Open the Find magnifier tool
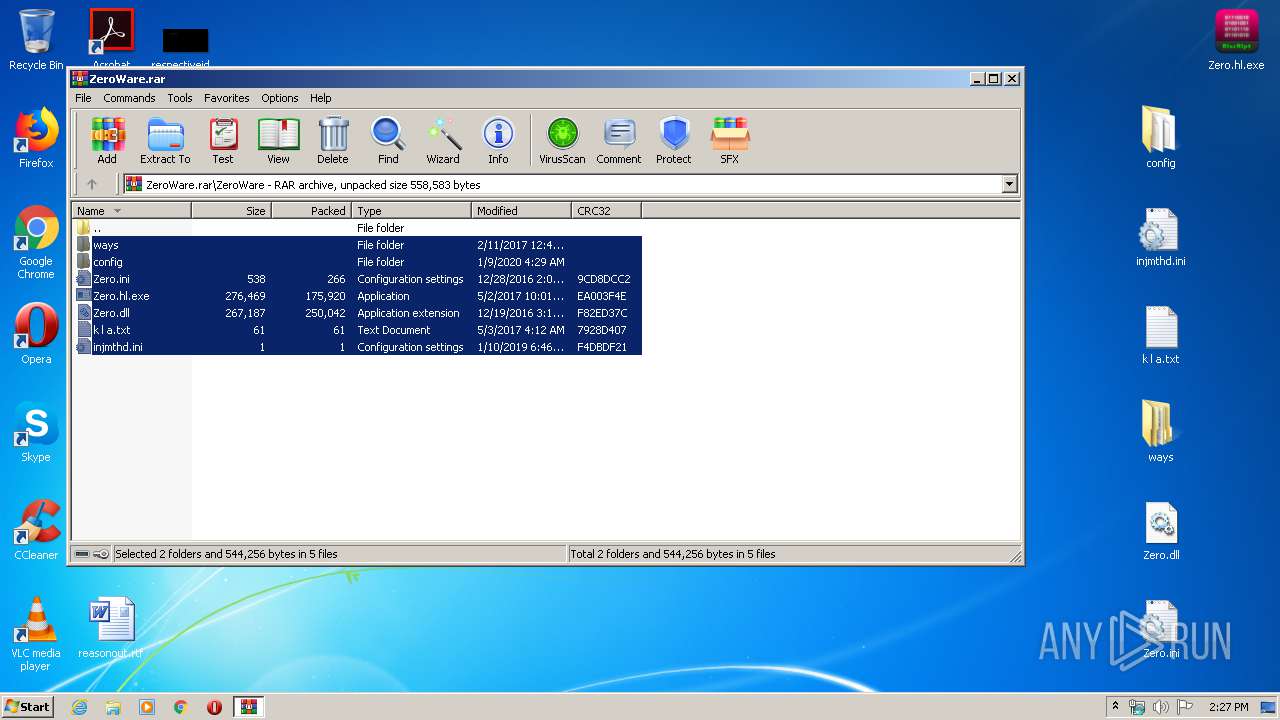The image size is (1280, 720). pos(388,140)
